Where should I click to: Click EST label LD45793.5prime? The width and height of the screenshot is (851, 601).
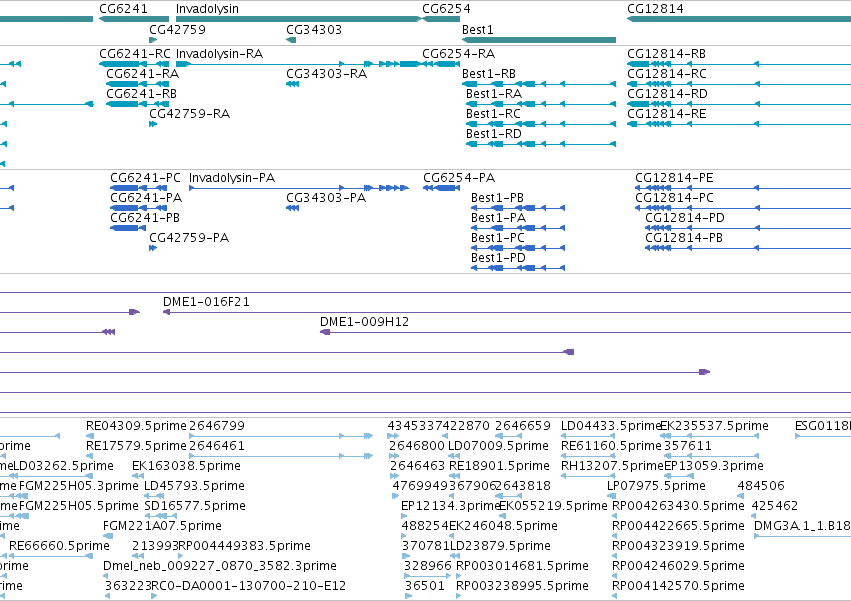tap(194, 486)
